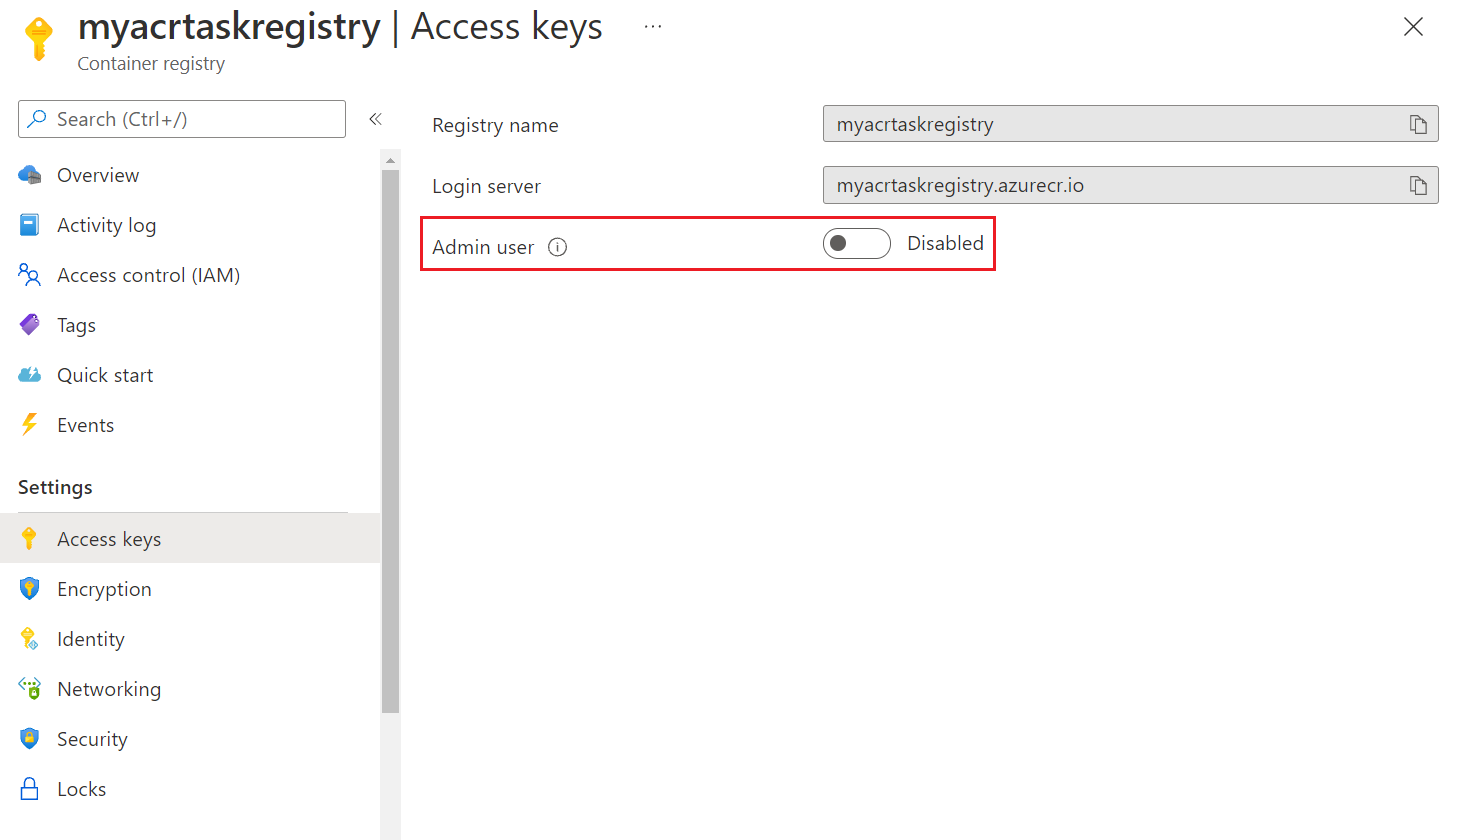This screenshot has width=1457, height=840.
Task: Enable the Admin user toggle
Action: pos(856,243)
